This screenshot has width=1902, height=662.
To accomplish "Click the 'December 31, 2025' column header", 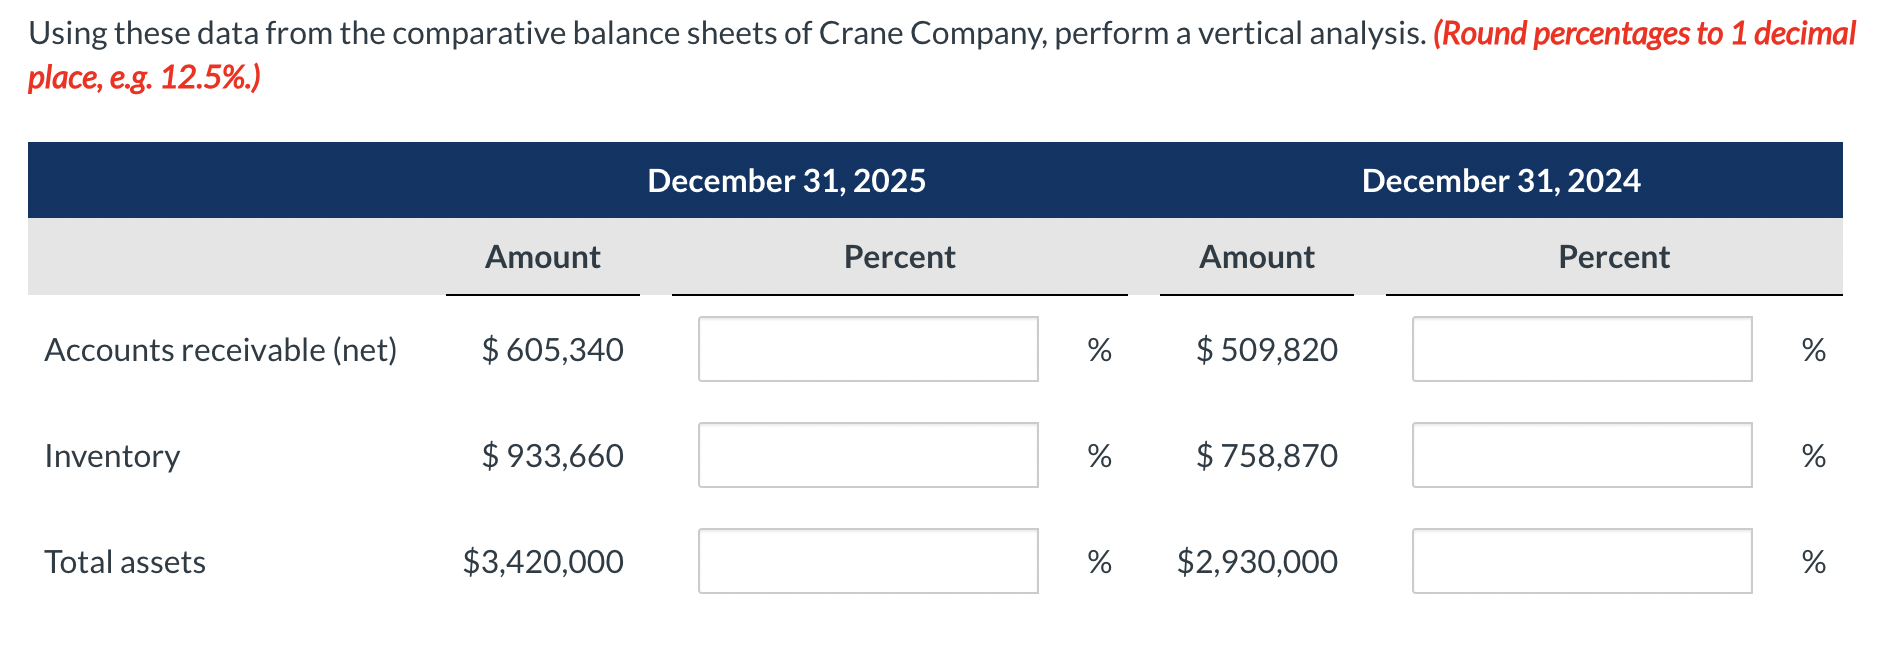I will pyautogui.click(x=787, y=181).
